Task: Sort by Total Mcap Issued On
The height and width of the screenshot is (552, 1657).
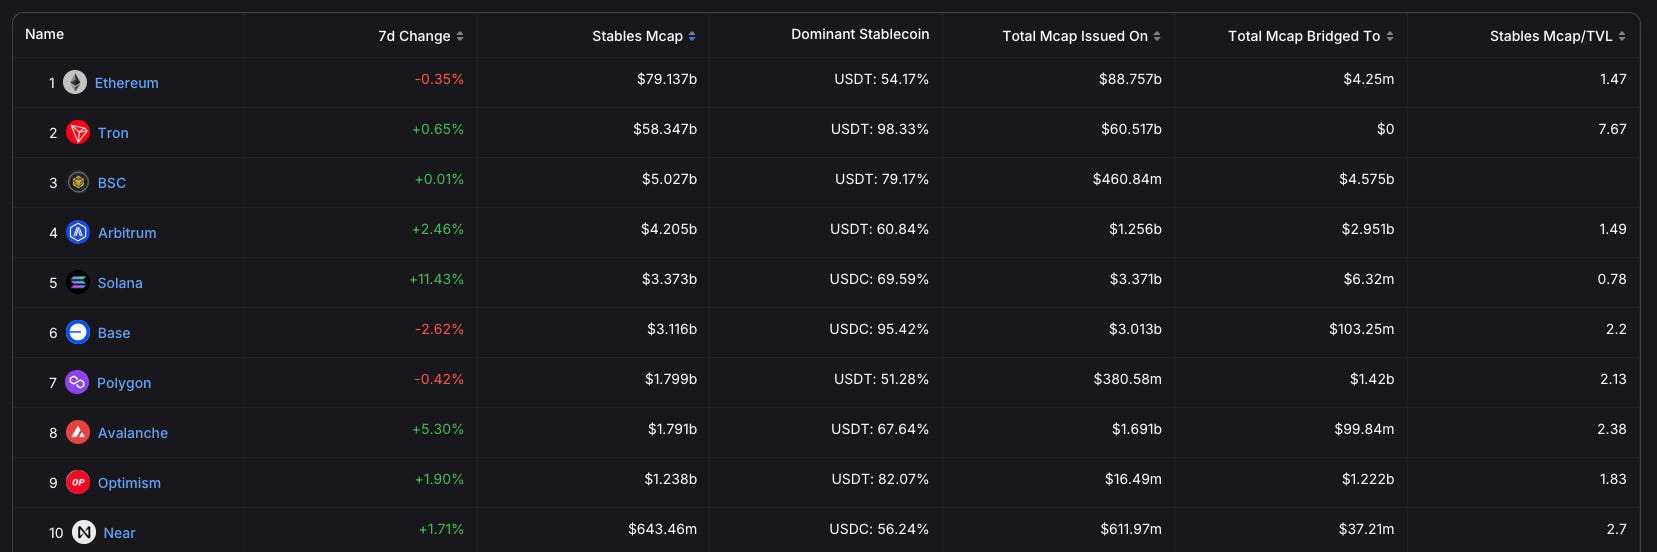Action: click(x=1081, y=36)
